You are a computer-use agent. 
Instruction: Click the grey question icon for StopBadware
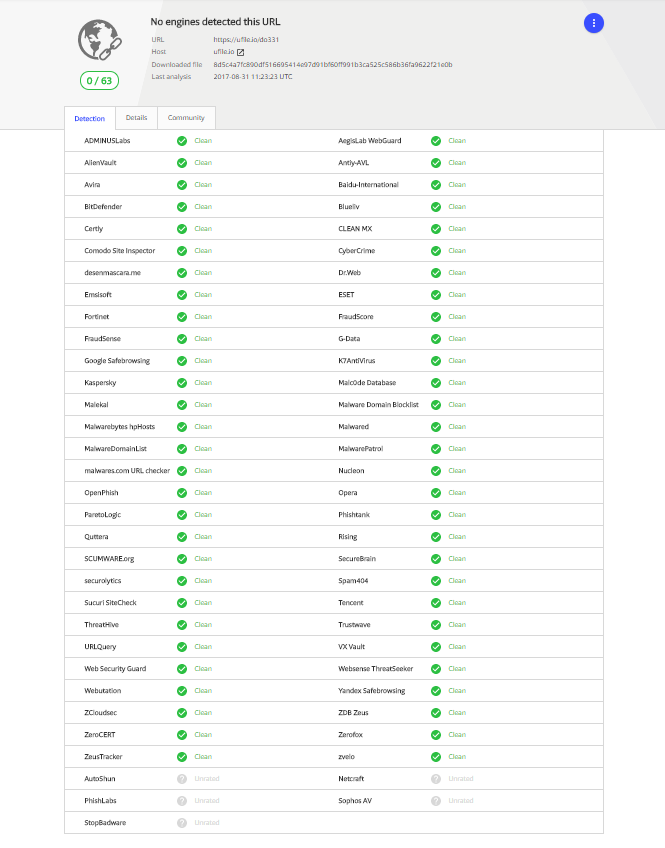(182, 823)
